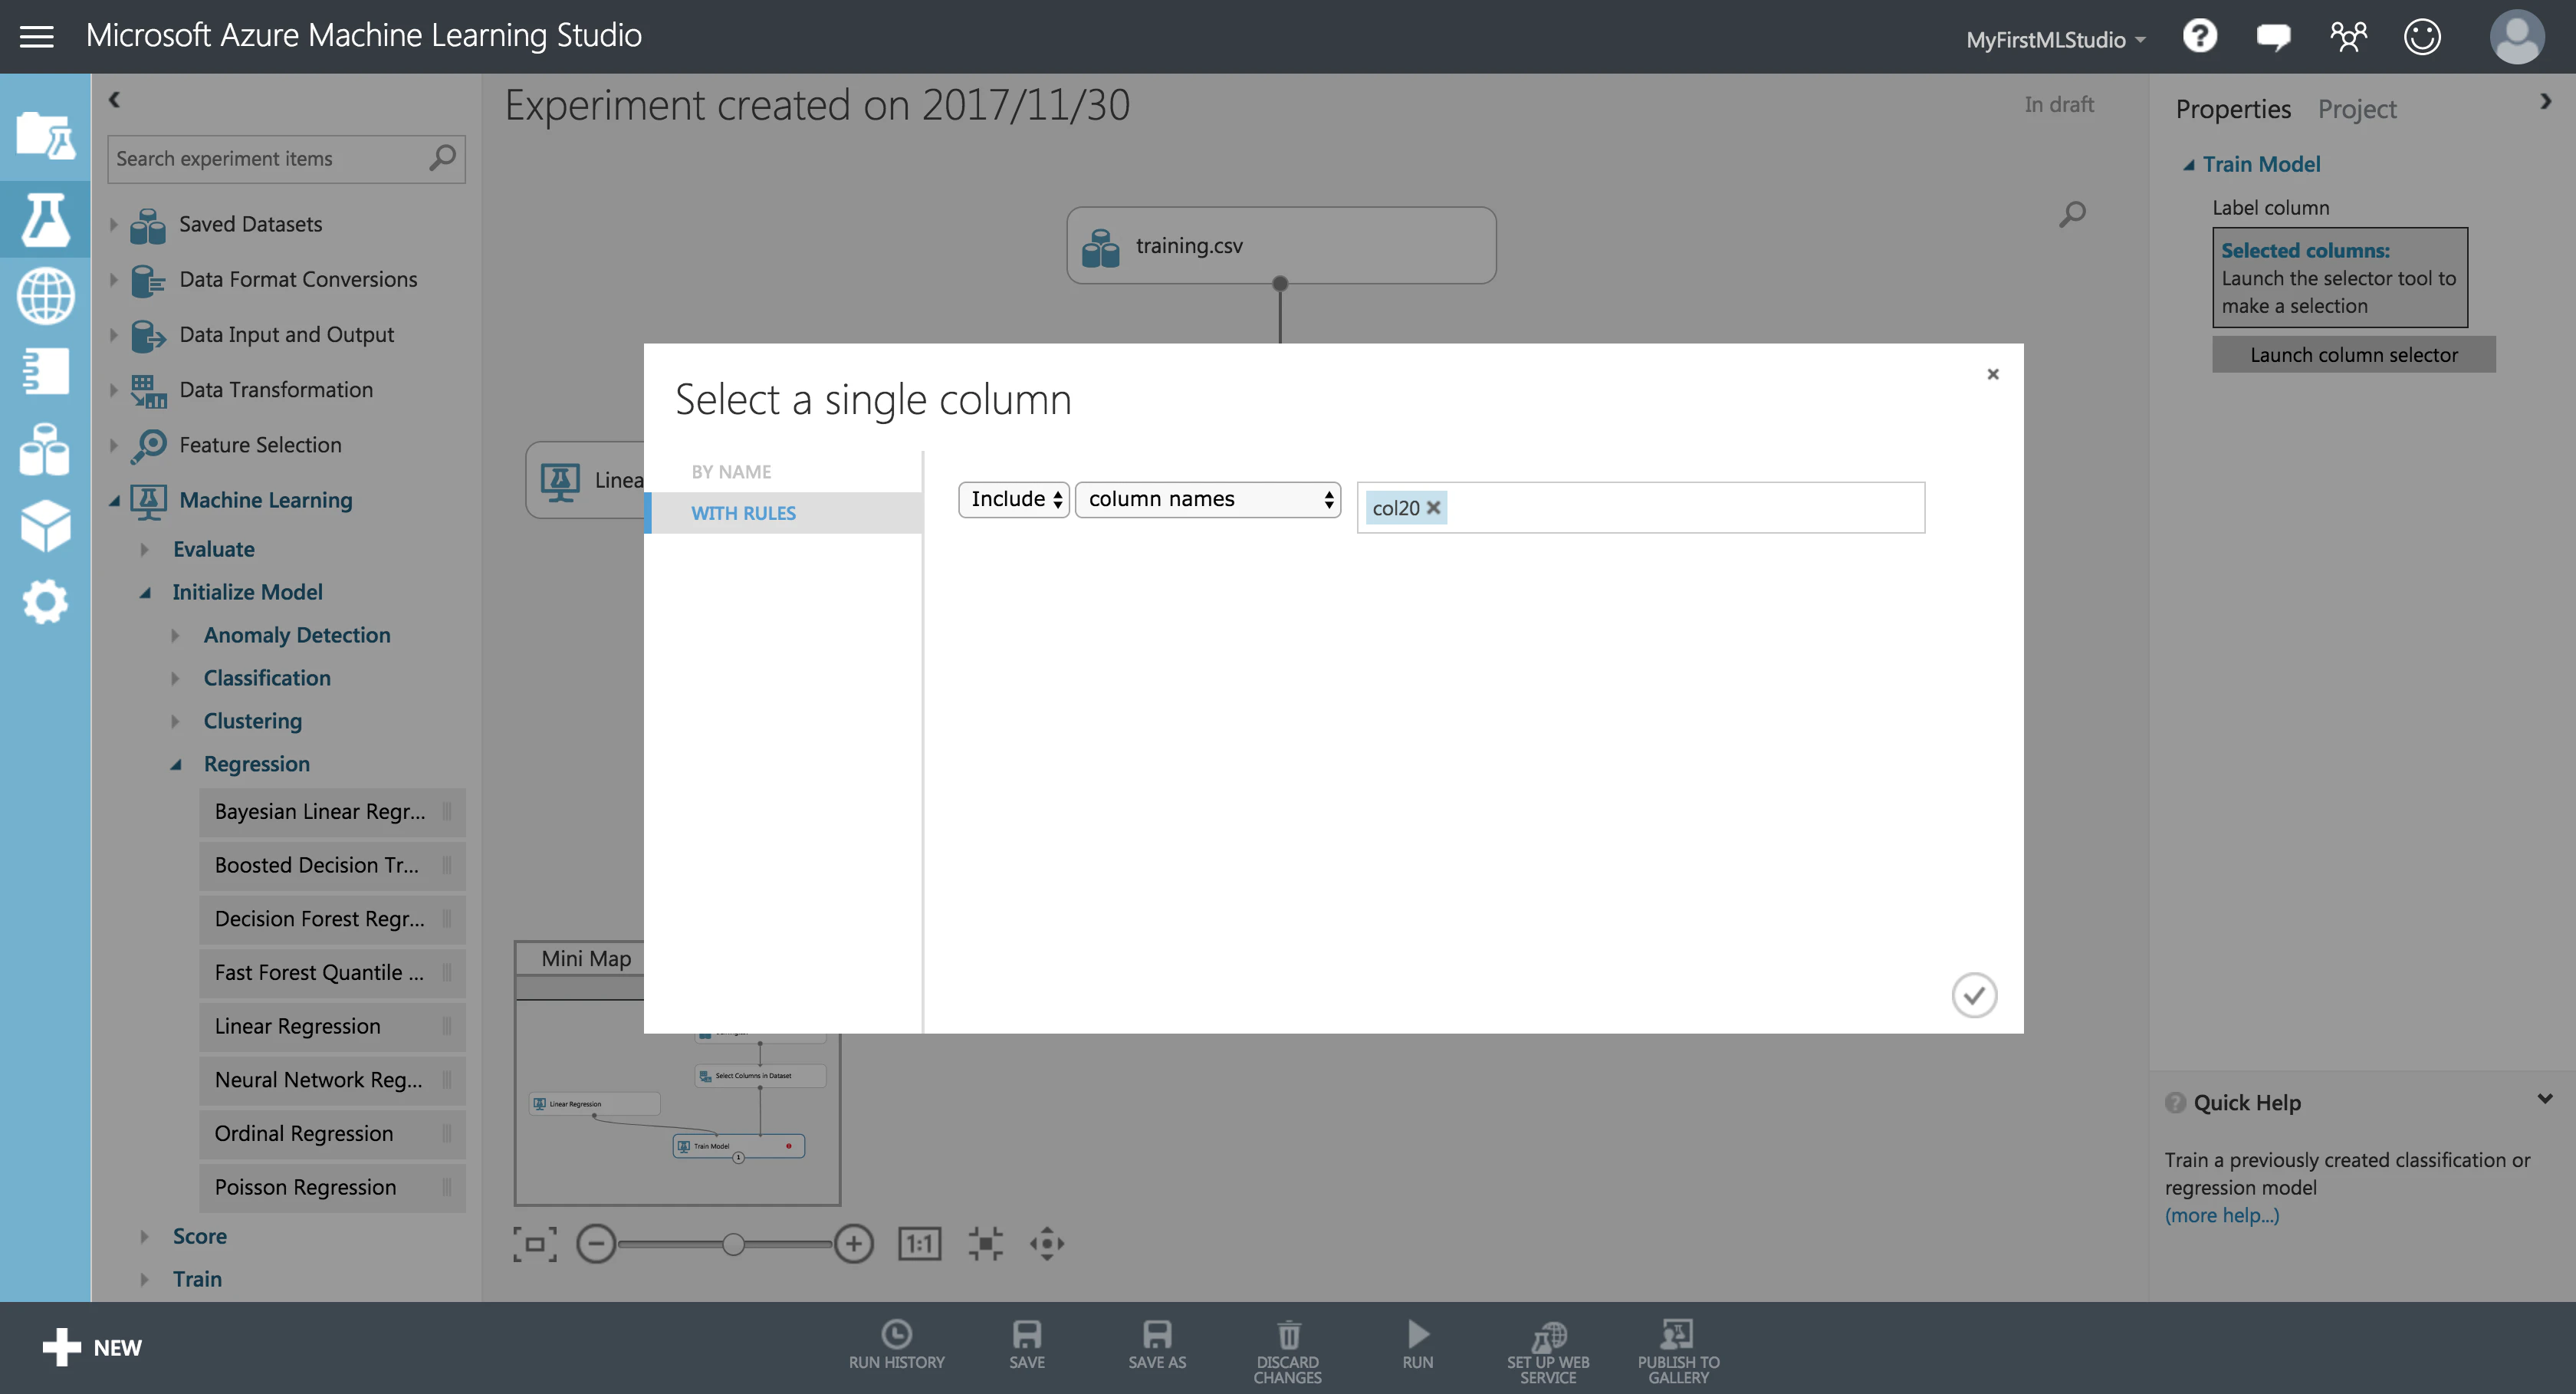Viewport: 2576px width, 1394px height.
Task: Expand Saved Datasets category
Action: click(x=113, y=224)
